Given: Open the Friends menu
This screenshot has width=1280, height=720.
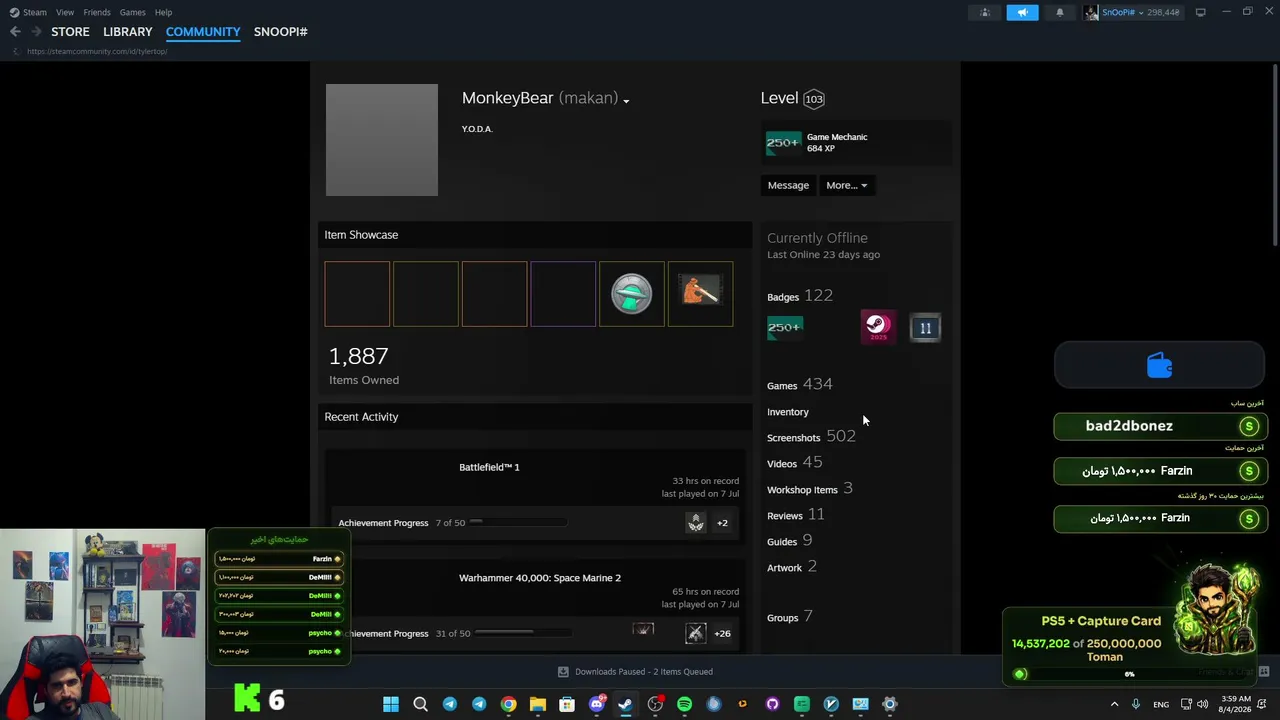Looking at the screenshot, I should click(97, 12).
